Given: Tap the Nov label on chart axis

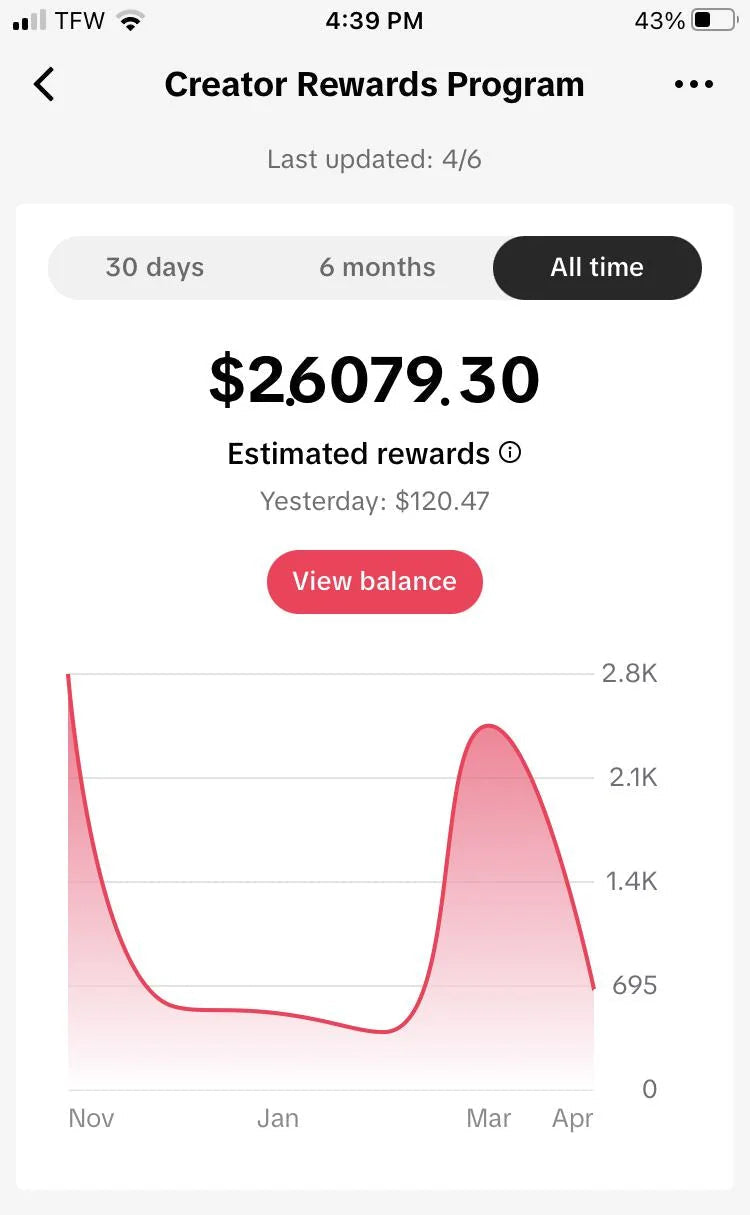Looking at the screenshot, I should pyautogui.click(x=91, y=1118).
